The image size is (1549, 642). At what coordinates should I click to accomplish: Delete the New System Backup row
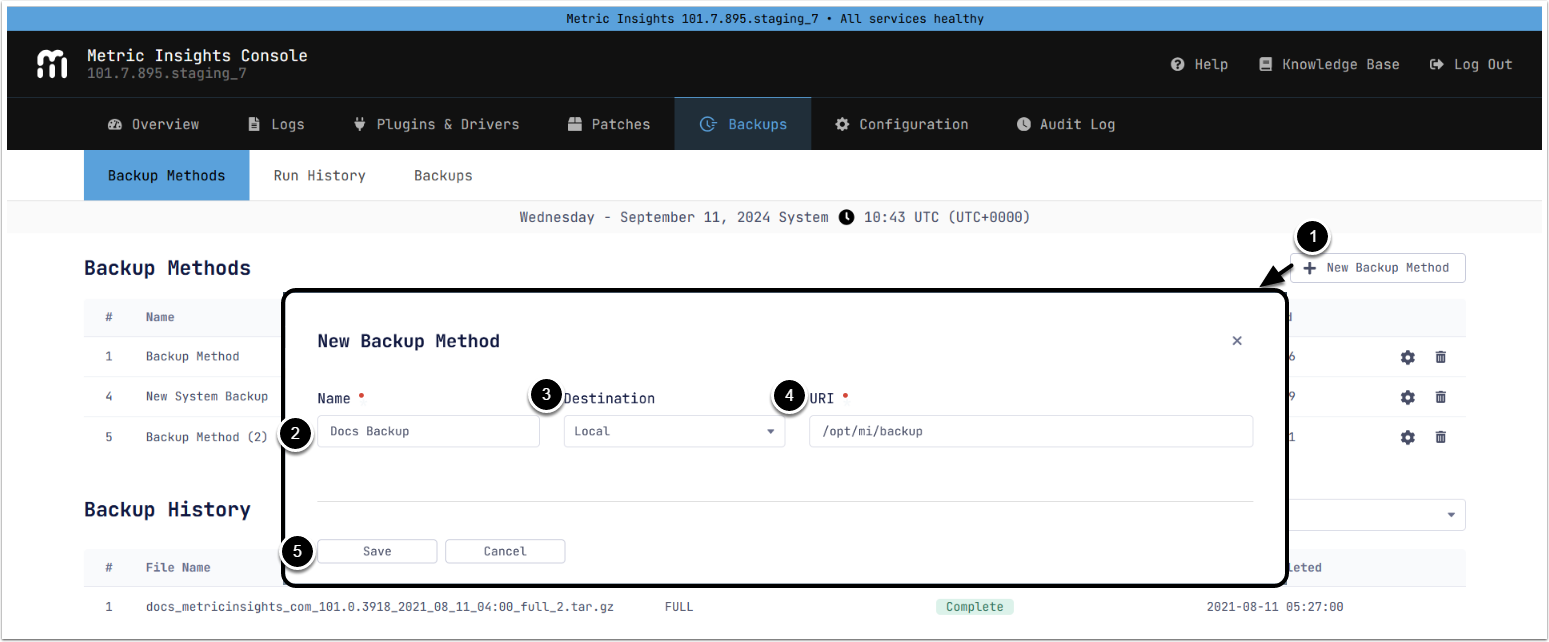1441,397
